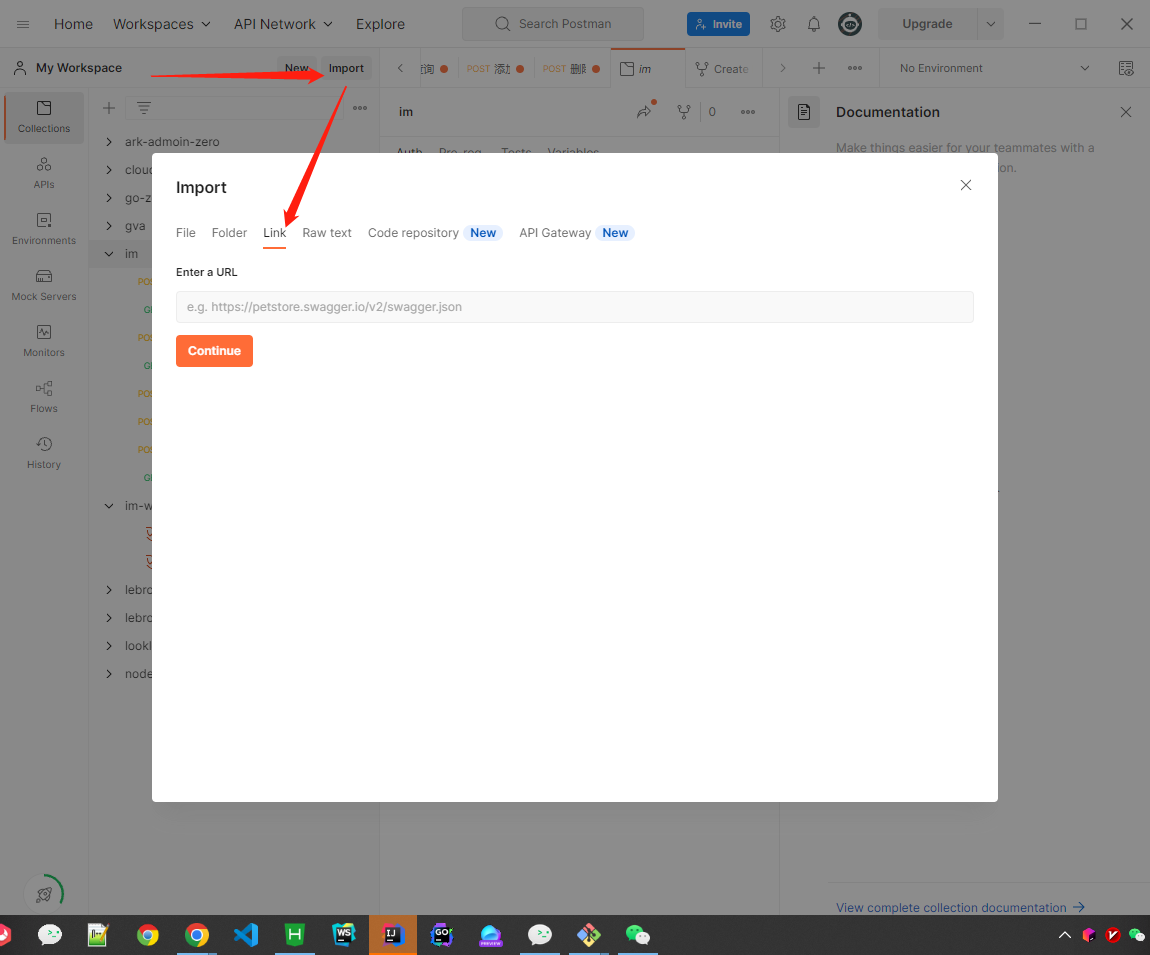Viewport: 1150px width, 955px height.
Task: Open WebStorm from the taskbar
Action: 343,934
